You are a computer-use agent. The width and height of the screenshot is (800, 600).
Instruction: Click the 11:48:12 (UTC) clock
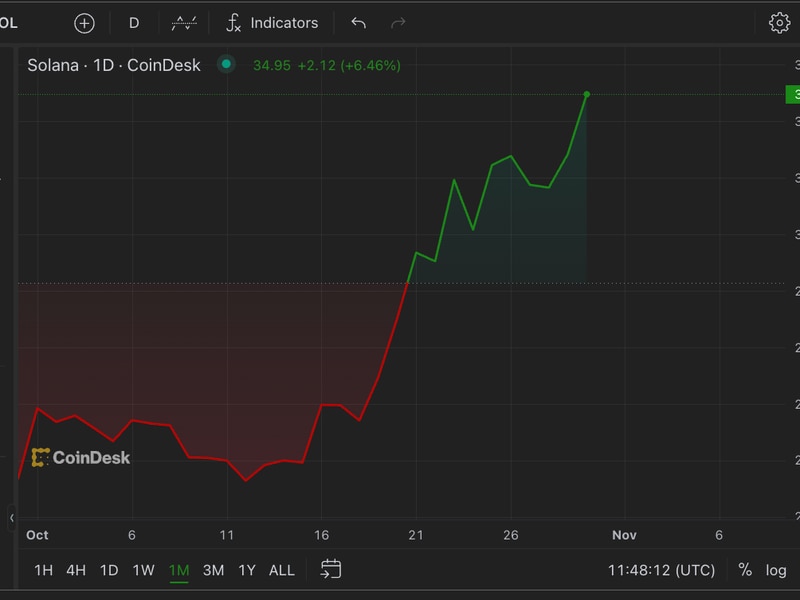click(x=661, y=570)
